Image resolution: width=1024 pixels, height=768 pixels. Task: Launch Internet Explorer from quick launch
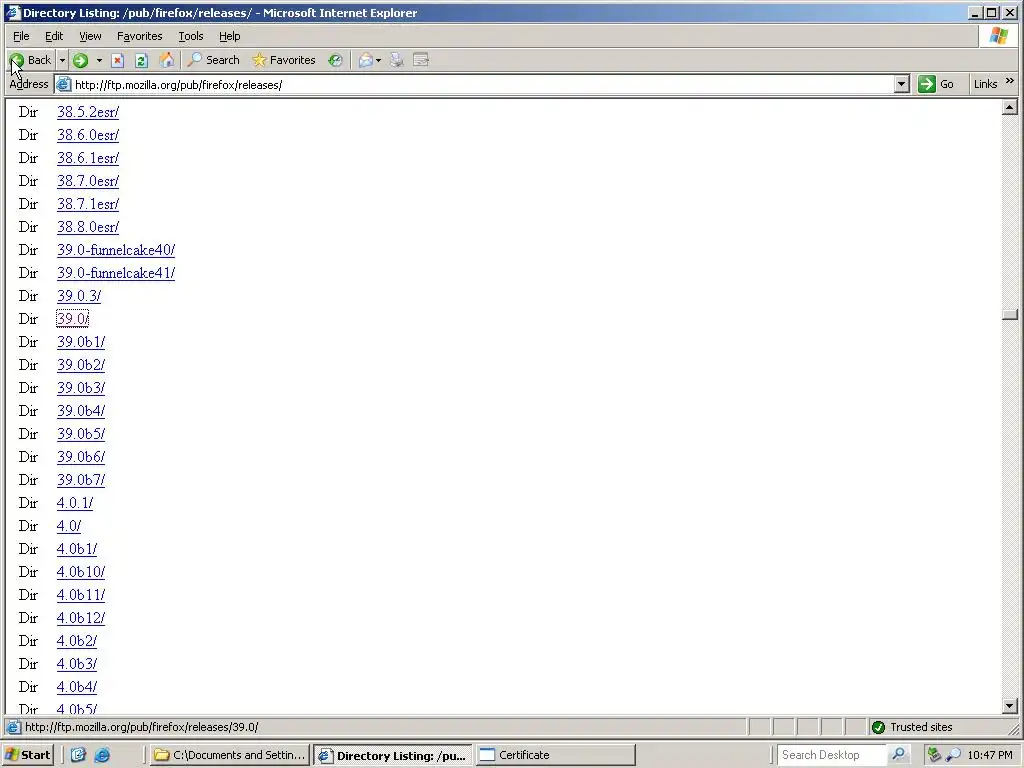pos(102,755)
